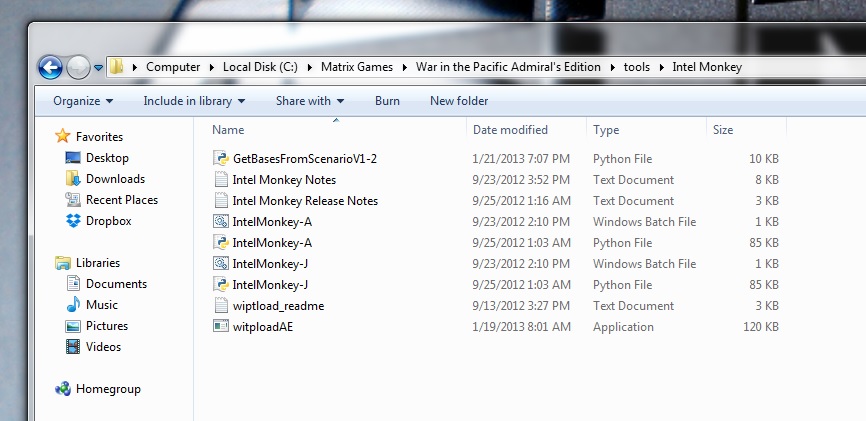
Task: Expand the arrow after Computer breadcrumb
Action: (212, 67)
